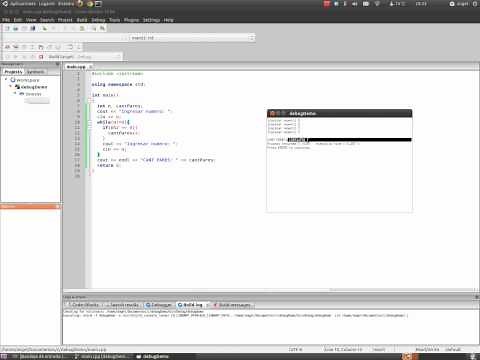Click the Debugging windows toolbar icon
This screenshot has height=360, width=480.
click(x=69, y=47)
